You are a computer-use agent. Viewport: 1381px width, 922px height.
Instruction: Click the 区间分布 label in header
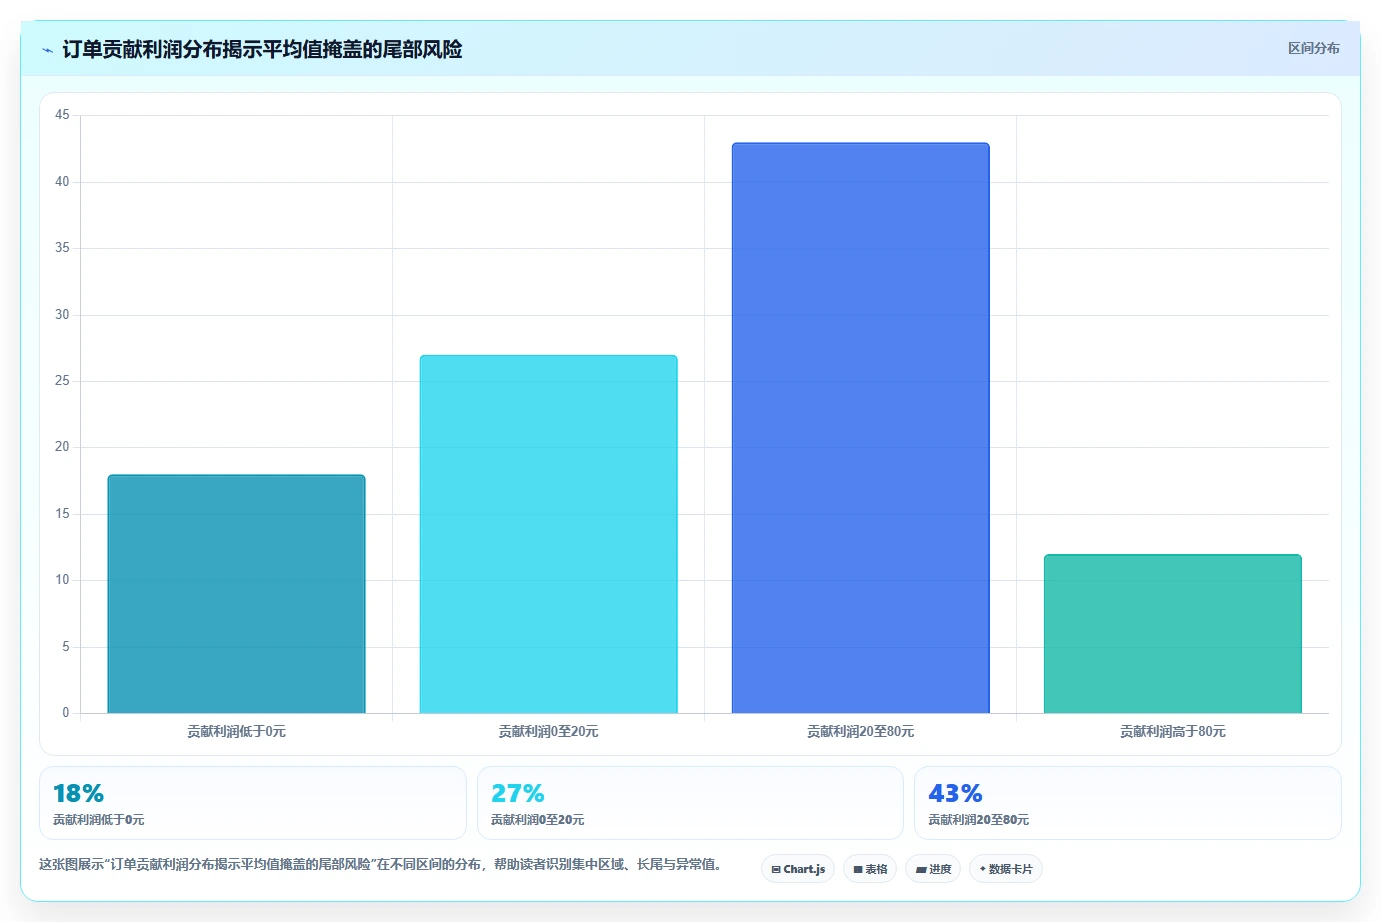coord(1313,48)
